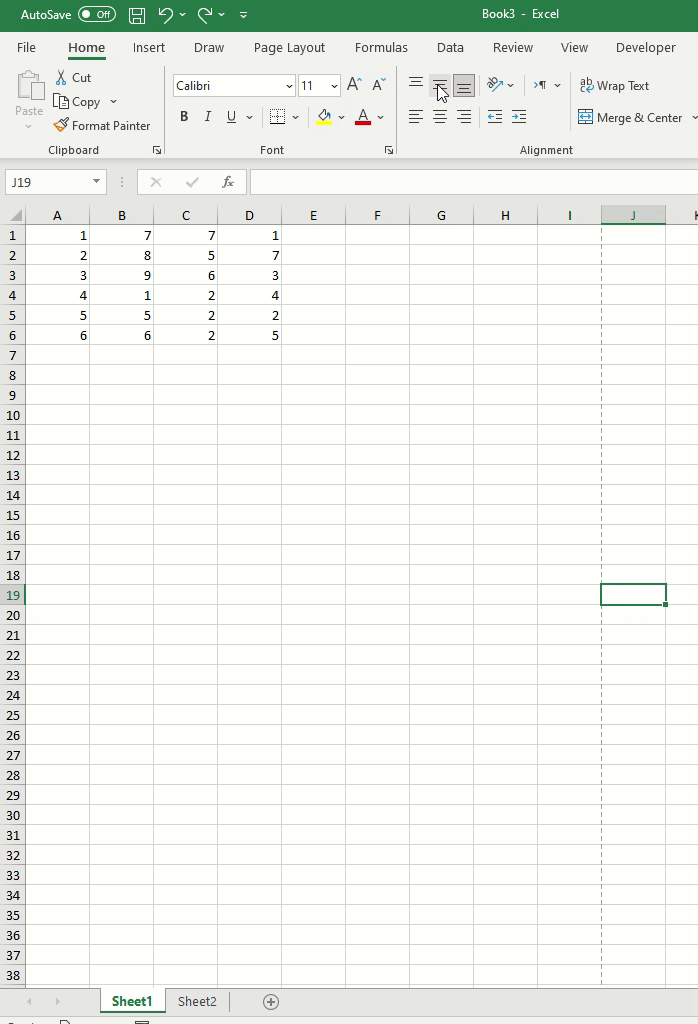Open Underline style dropdown arrow
Image resolution: width=698 pixels, height=1024 pixels.
click(249, 117)
